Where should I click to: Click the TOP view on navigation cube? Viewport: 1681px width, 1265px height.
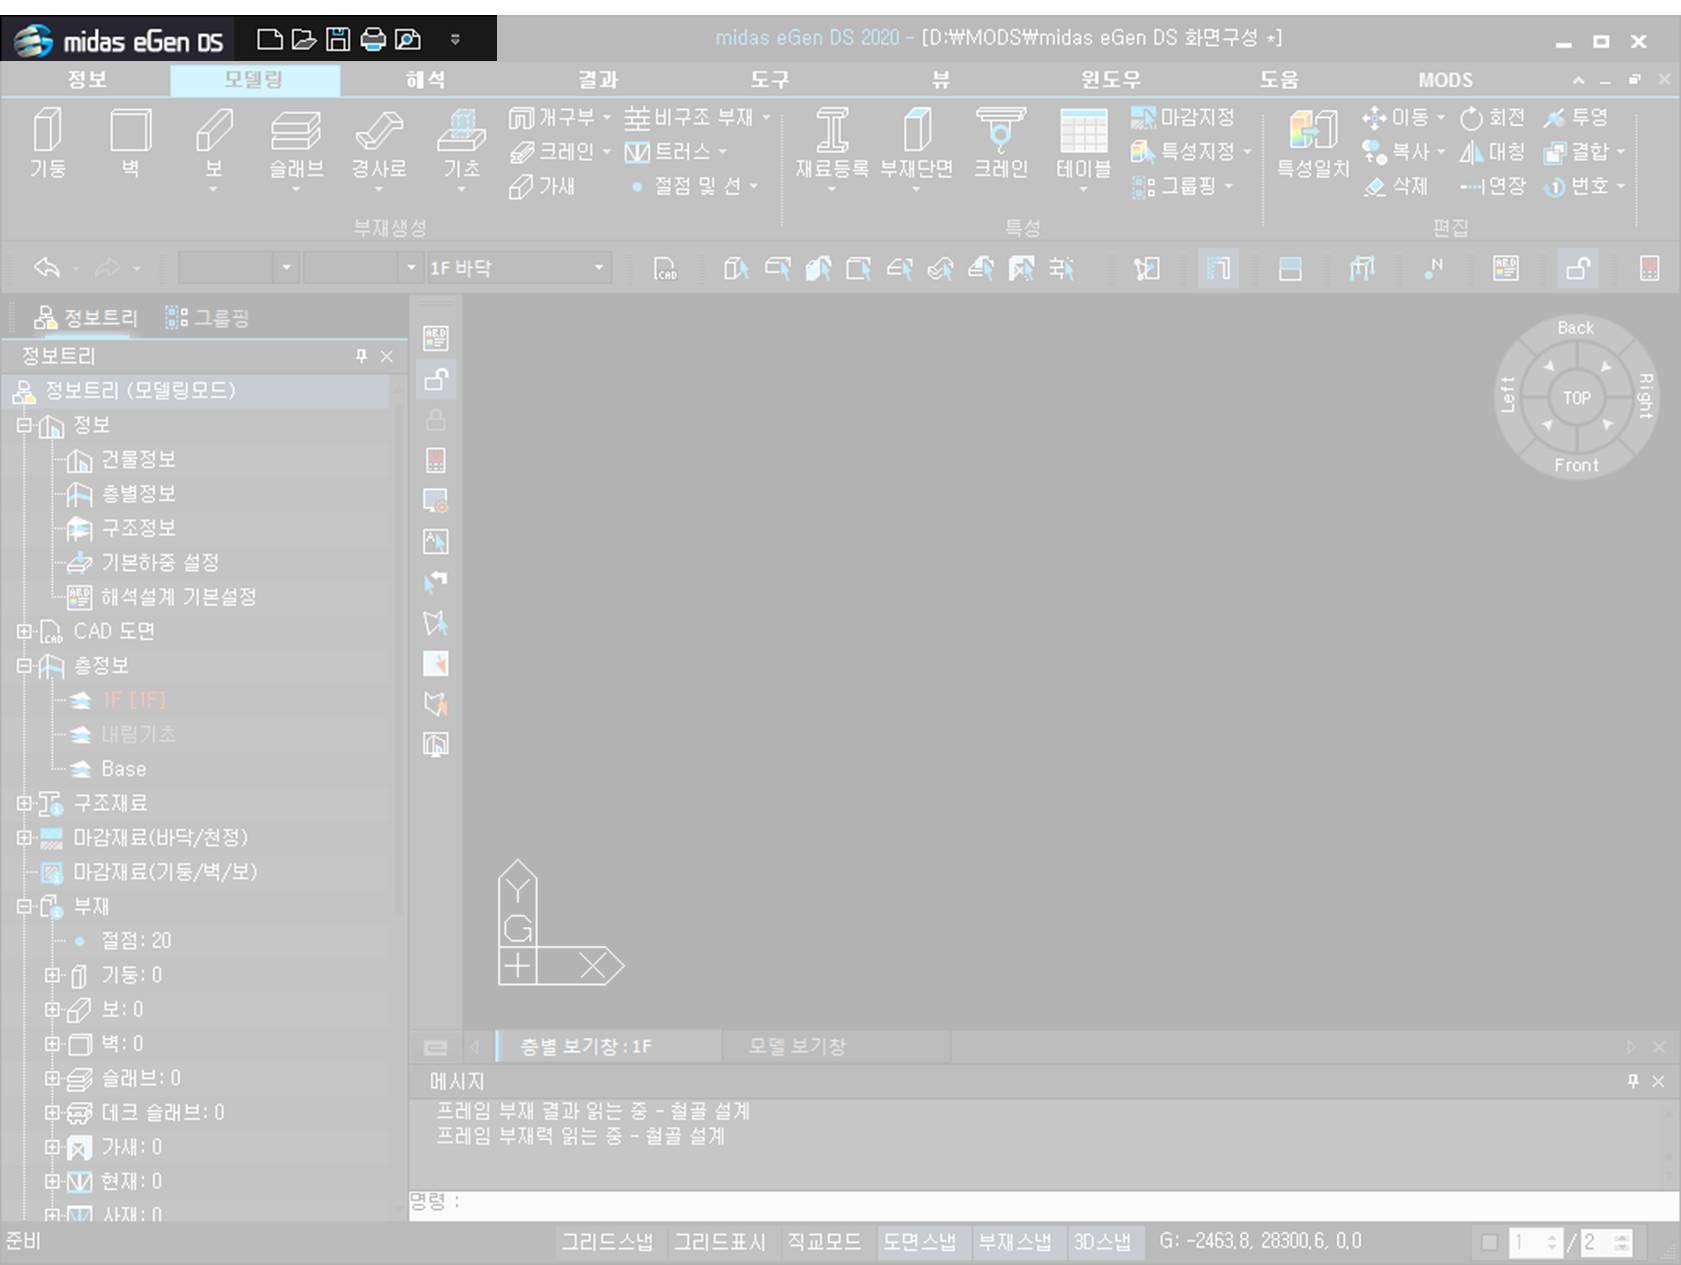[1576, 397]
